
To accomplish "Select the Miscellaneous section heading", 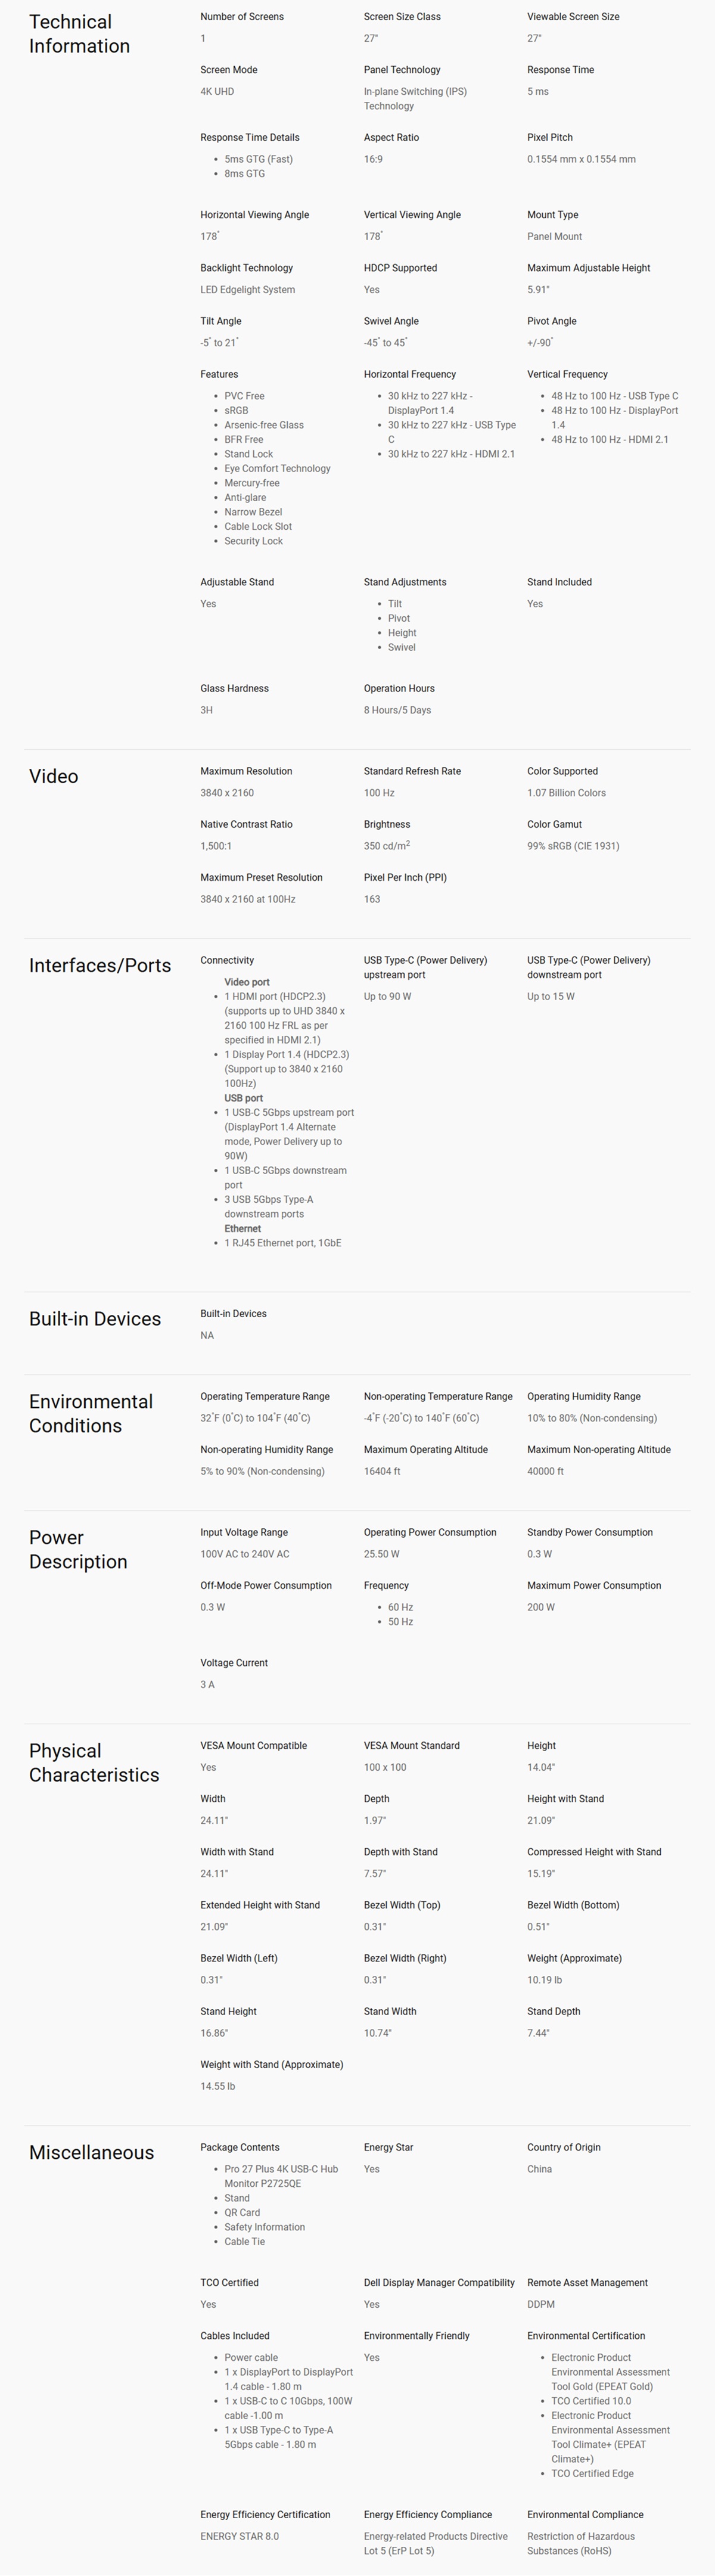I will 91,2152.
